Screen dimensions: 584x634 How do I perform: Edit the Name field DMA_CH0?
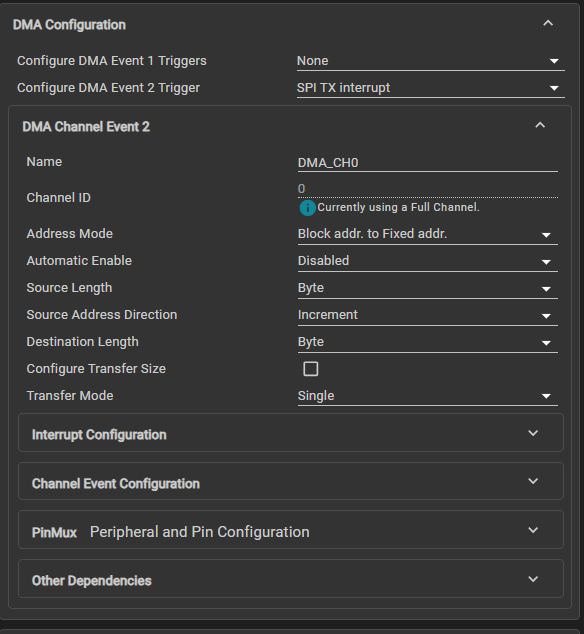(427, 163)
